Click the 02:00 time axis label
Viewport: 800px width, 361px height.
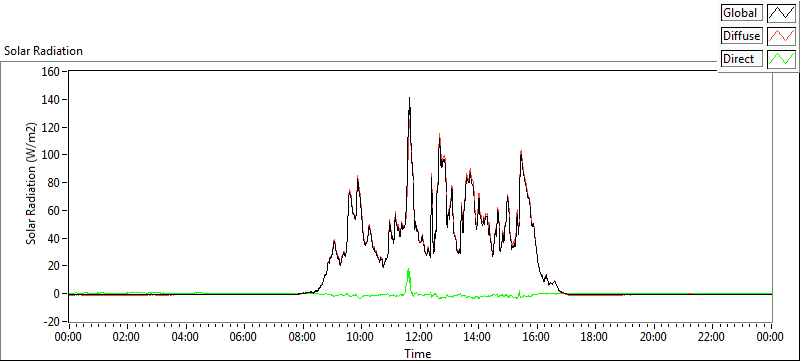click(127, 337)
